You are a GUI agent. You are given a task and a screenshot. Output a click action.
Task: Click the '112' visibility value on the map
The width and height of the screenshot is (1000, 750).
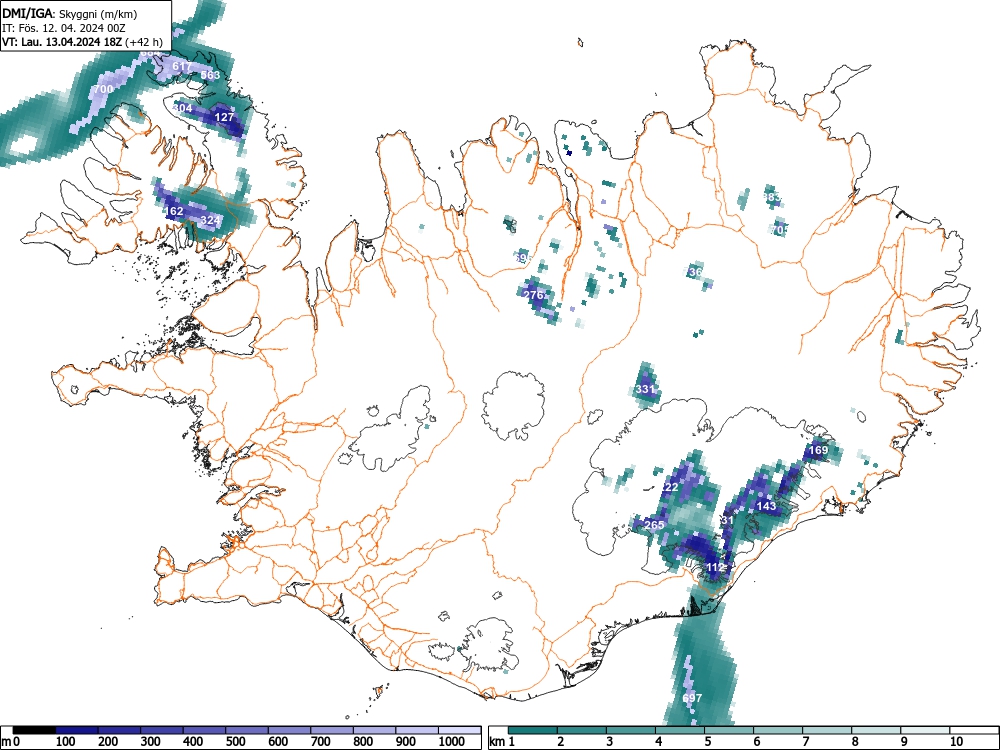coord(716,568)
